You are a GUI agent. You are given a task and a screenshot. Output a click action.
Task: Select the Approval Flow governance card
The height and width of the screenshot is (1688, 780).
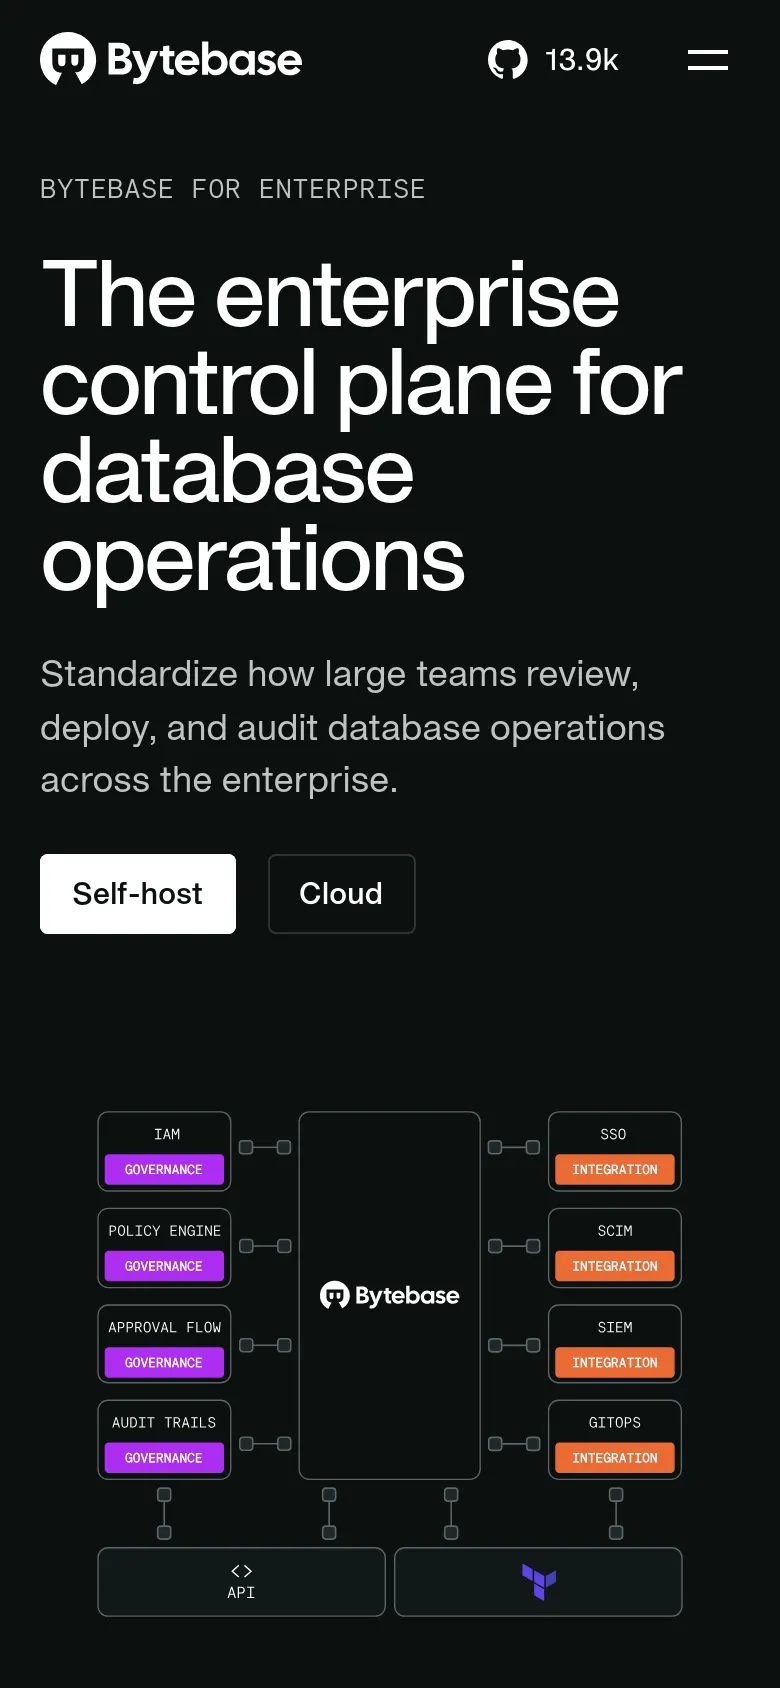pyautogui.click(x=164, y=1344)
